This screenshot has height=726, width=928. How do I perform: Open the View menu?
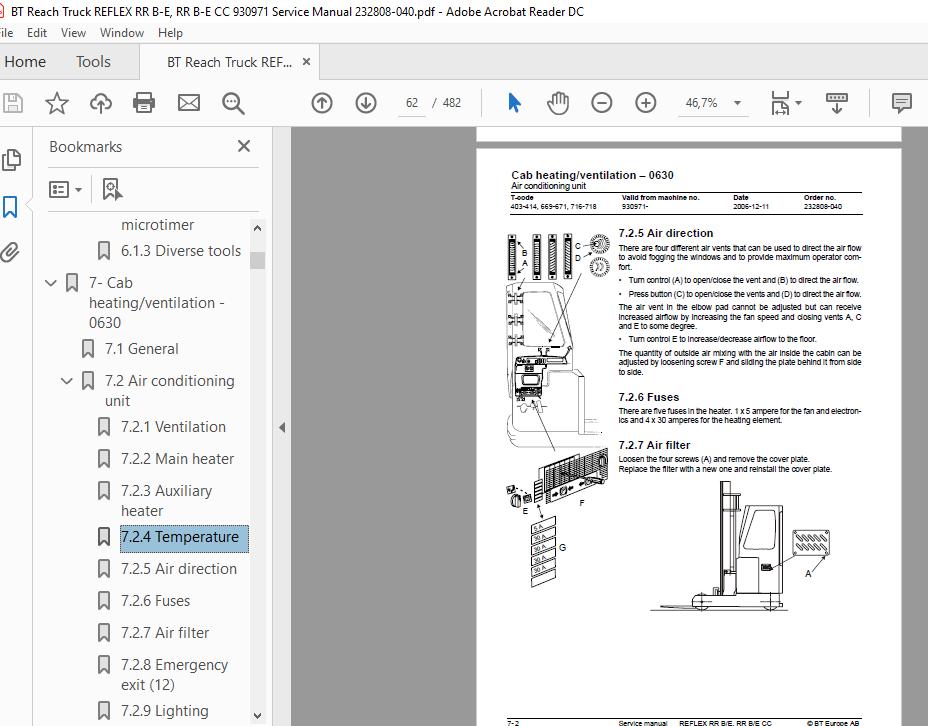coord(73,33)
